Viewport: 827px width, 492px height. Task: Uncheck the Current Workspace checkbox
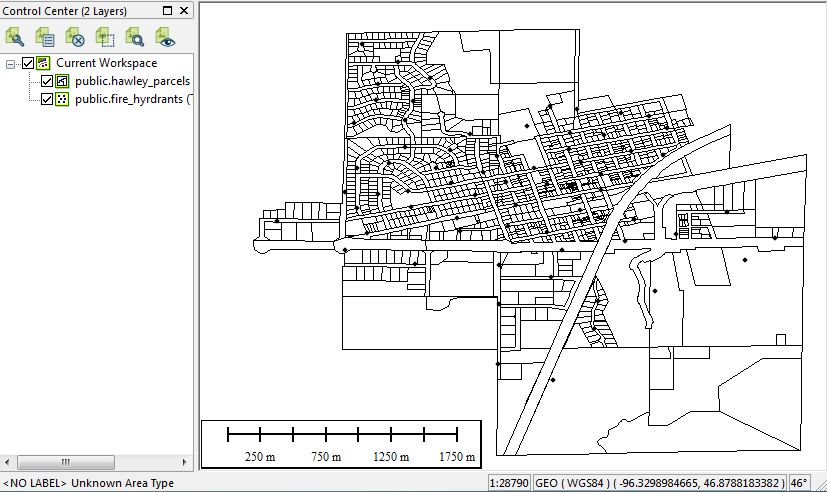[28, 64]
